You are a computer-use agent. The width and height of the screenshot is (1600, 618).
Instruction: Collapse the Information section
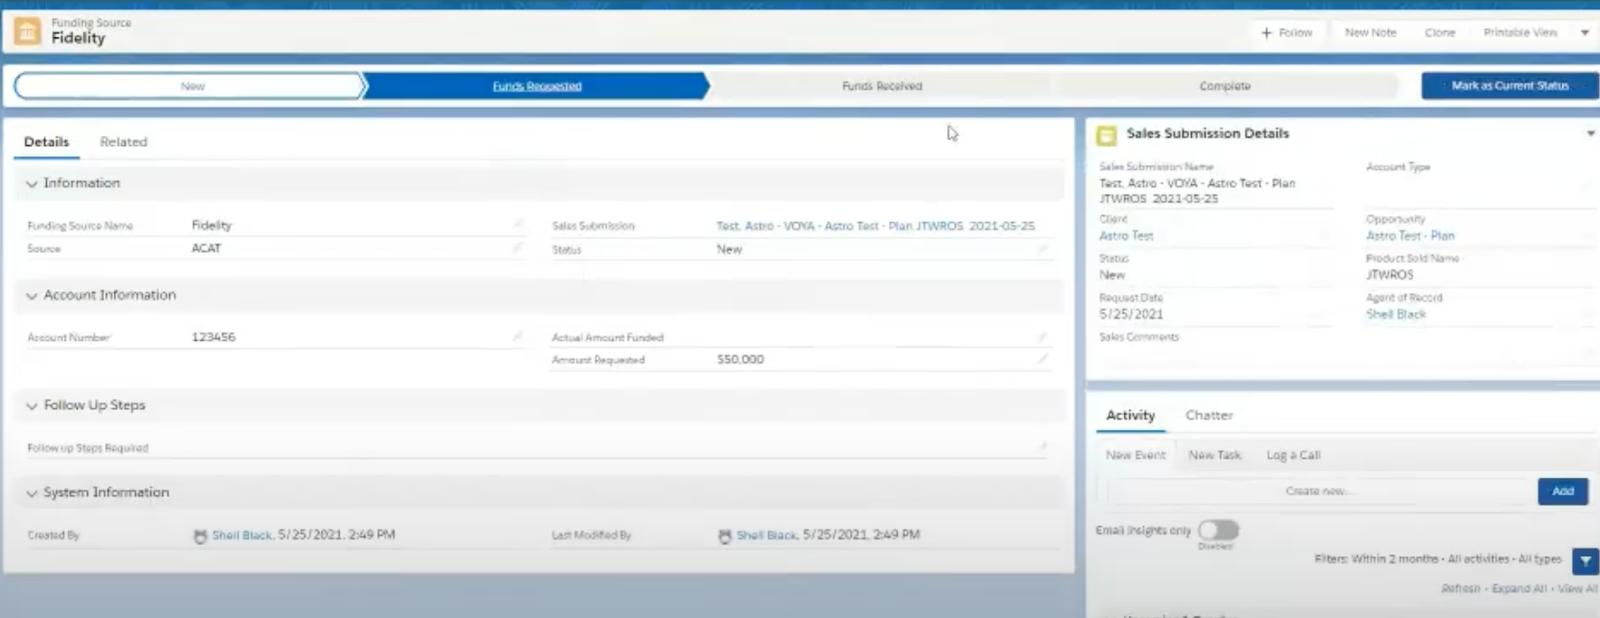coord(32,184)
